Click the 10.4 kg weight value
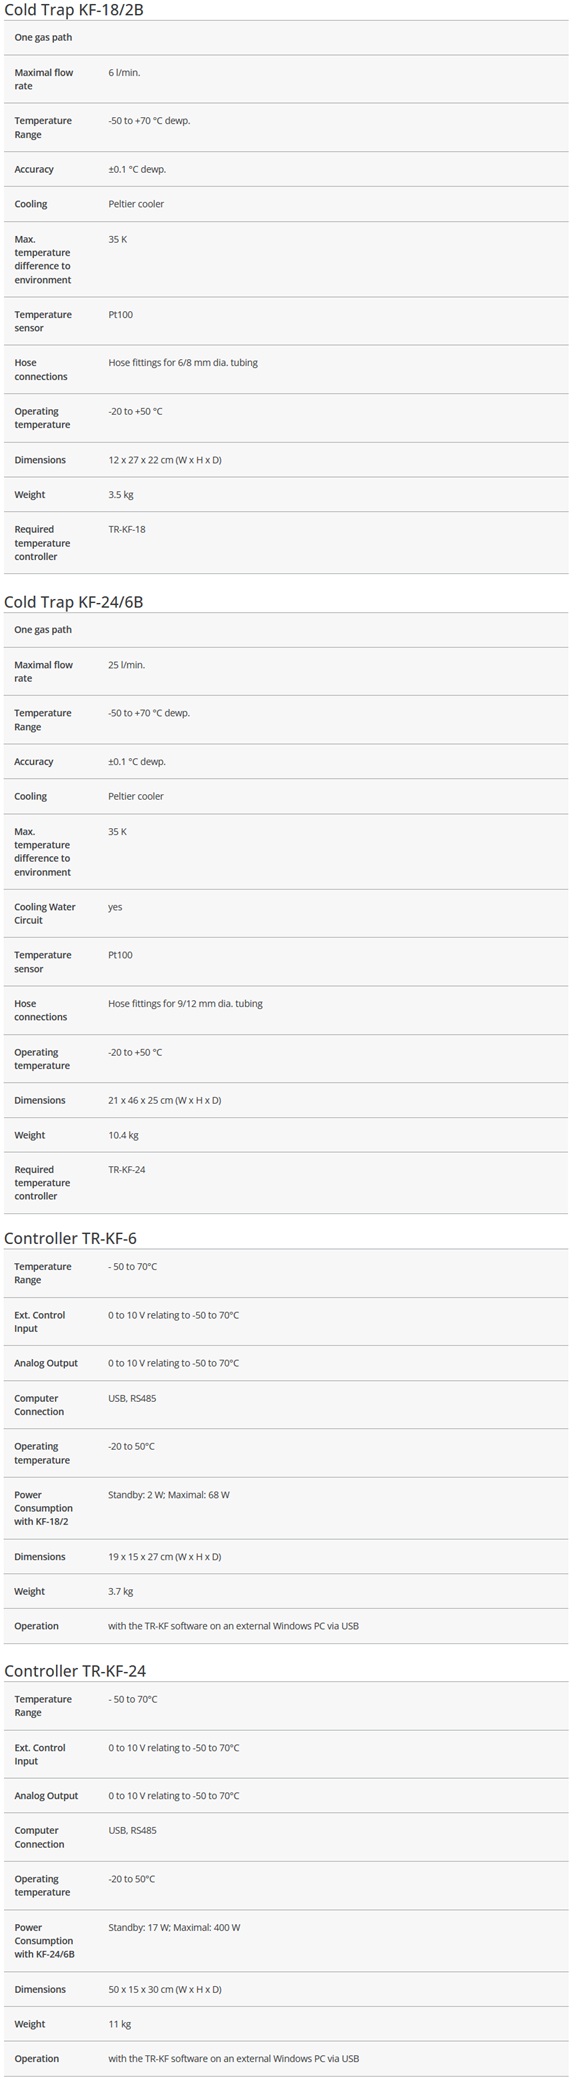576x2088 pixels. pos(123,1135)
